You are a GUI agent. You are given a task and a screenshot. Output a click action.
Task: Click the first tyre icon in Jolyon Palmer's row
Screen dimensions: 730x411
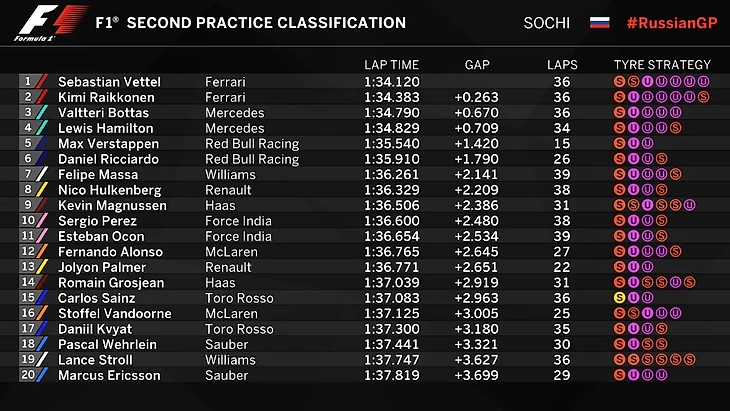click(x=620, y=267)
